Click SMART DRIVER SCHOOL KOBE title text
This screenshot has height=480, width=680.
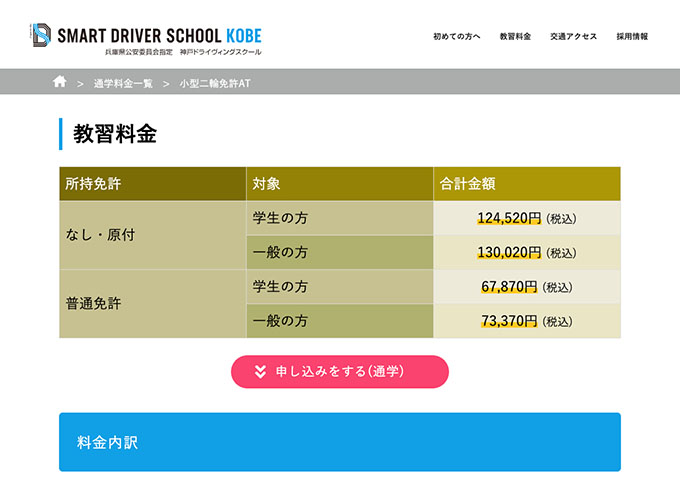click(160, 35)
